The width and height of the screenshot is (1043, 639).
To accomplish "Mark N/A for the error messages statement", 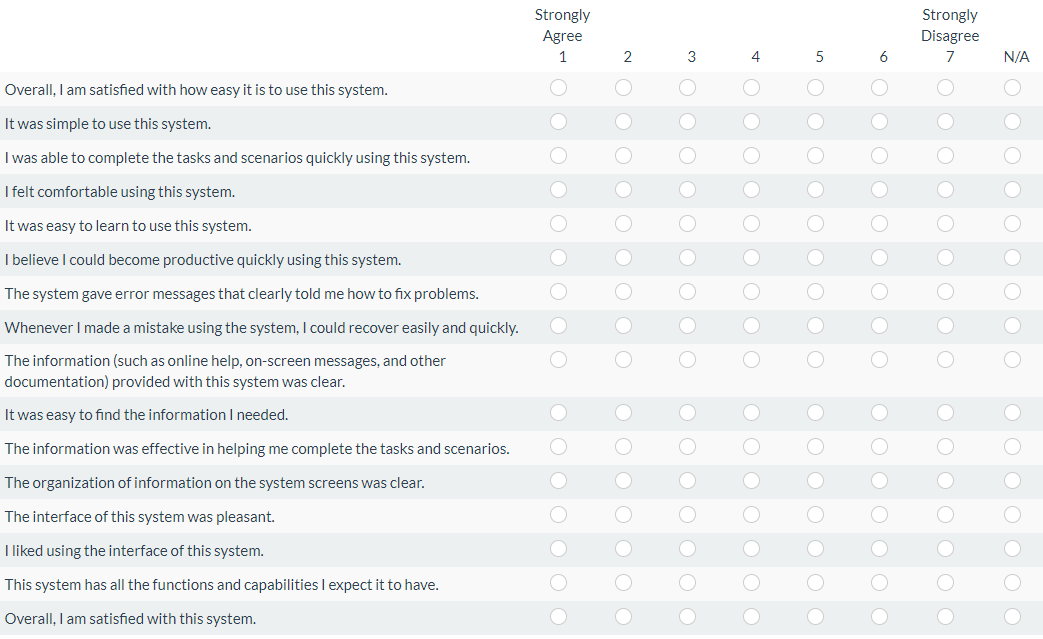I will point(1013,292).
